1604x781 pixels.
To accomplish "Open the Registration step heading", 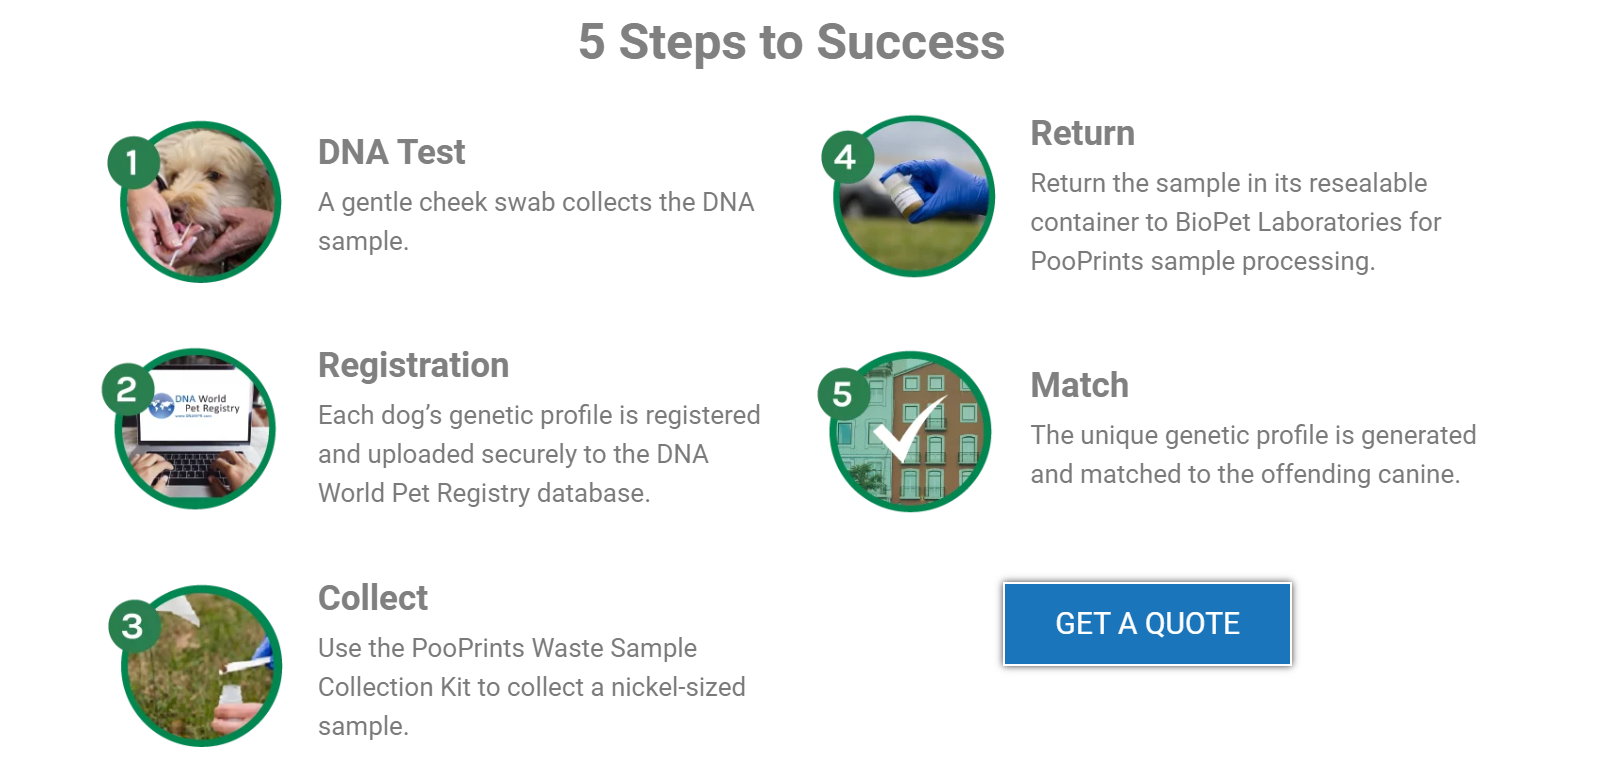I will click(413, 366).
